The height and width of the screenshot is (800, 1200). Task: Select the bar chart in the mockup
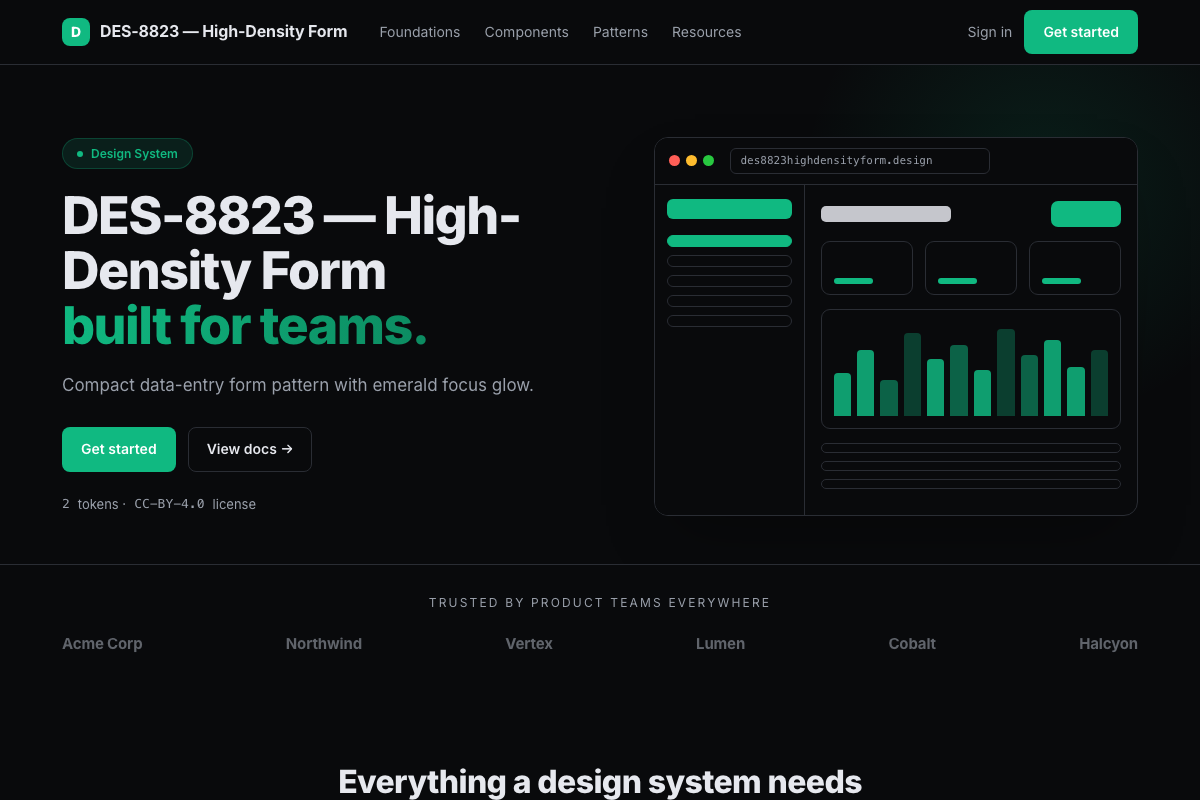tap(971, 369)
